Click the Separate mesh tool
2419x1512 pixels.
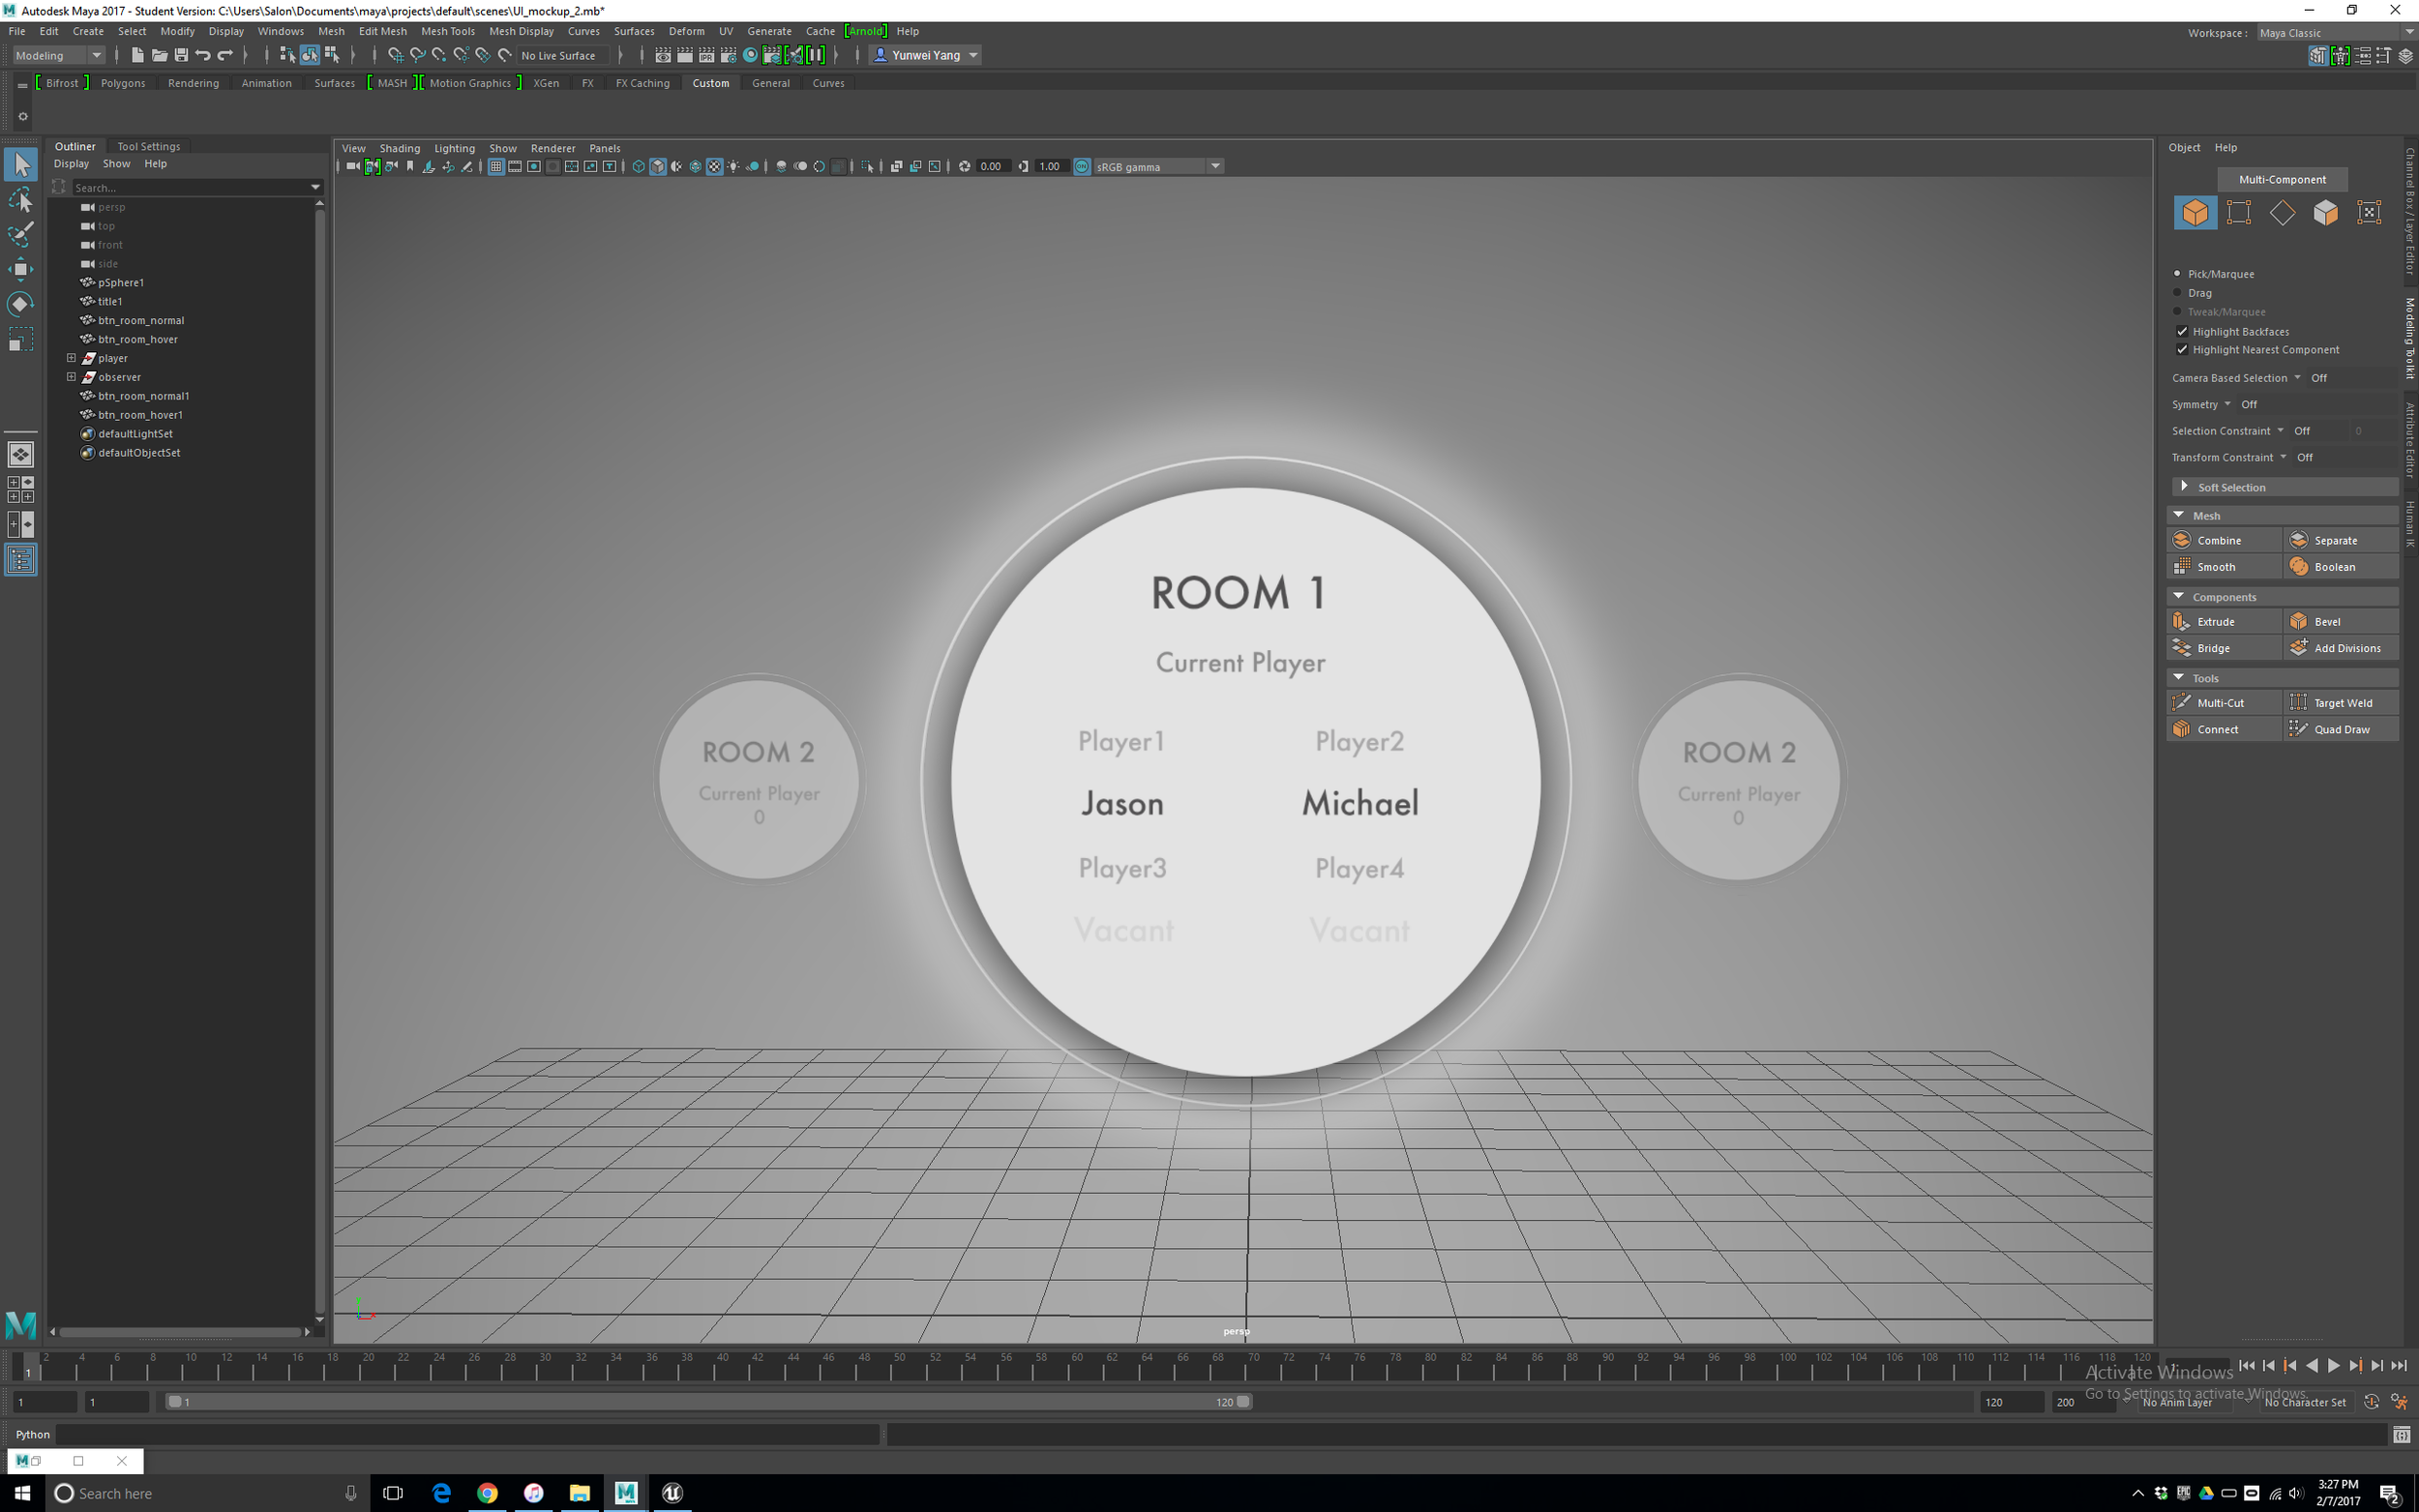point(2340,540)
